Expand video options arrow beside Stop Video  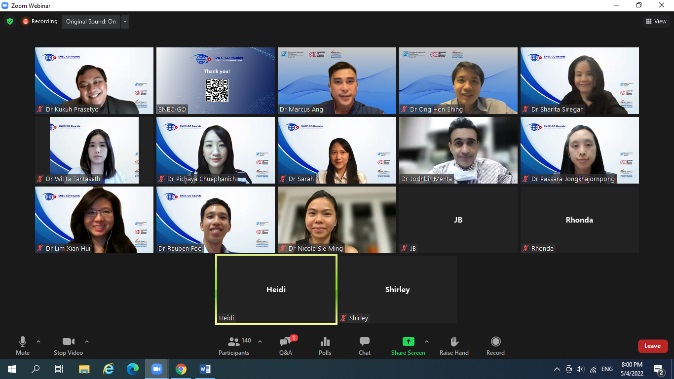pos(86,342)
